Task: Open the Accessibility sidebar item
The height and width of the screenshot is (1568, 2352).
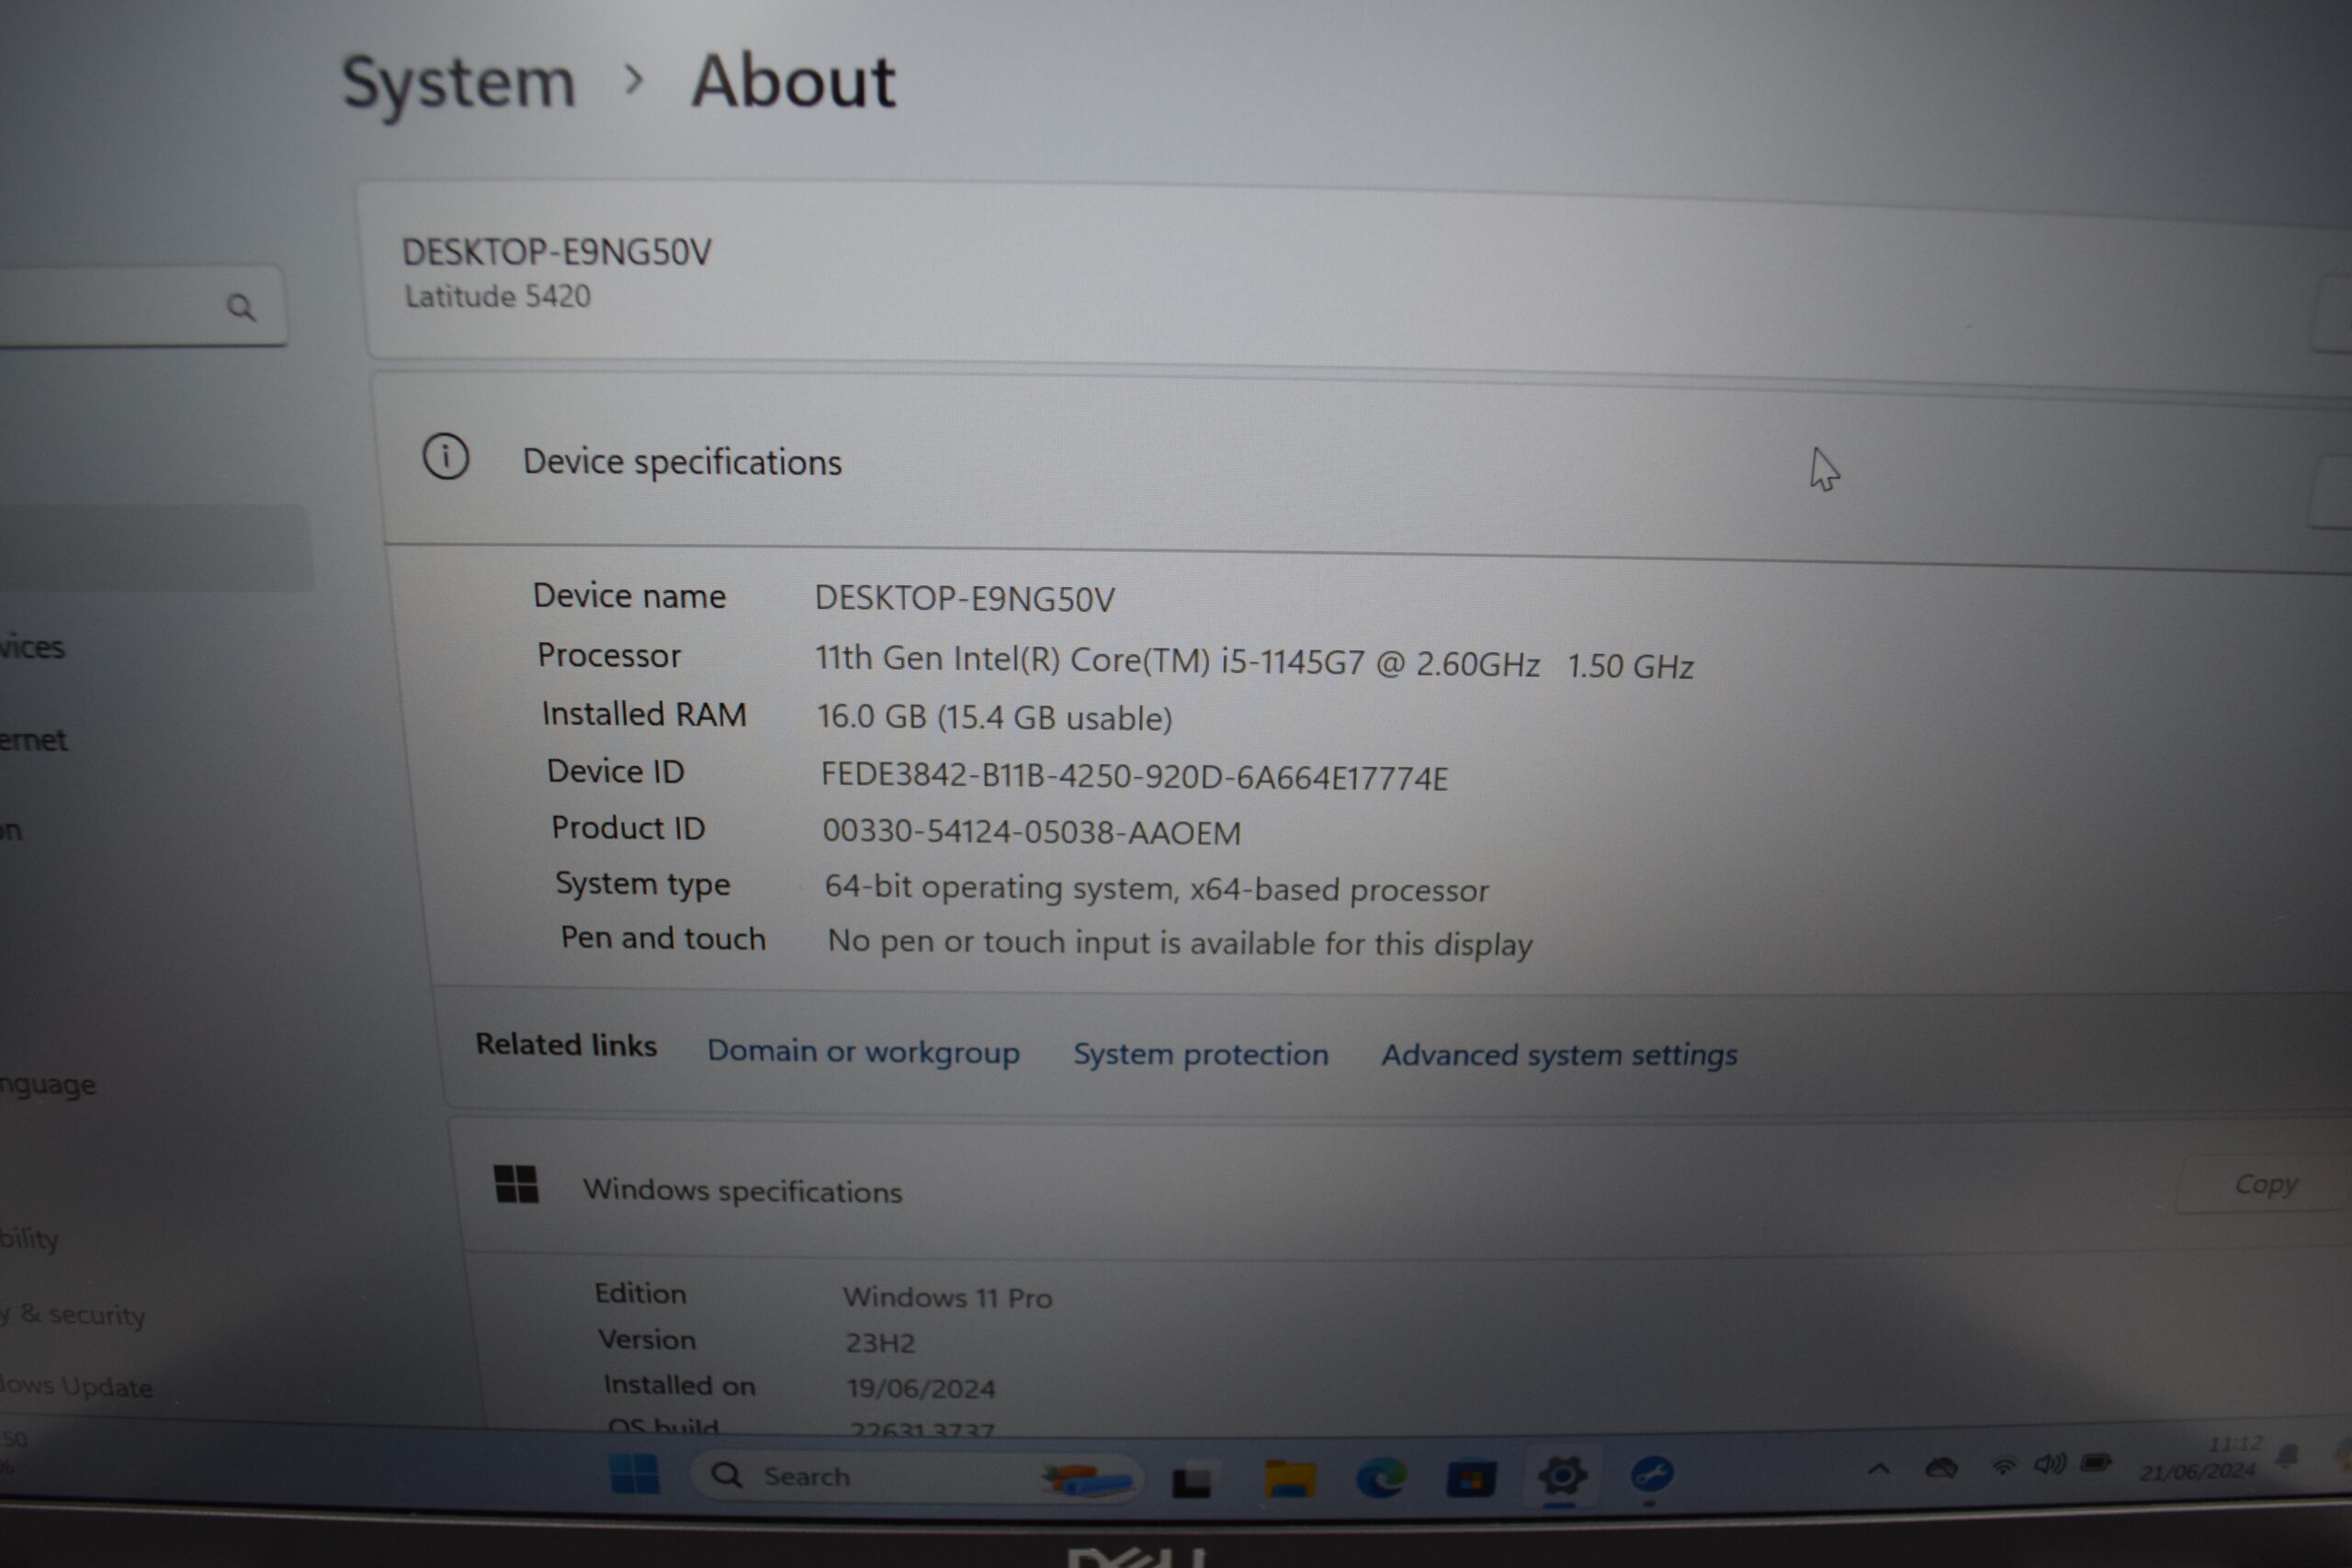Action: point(30,1238)
